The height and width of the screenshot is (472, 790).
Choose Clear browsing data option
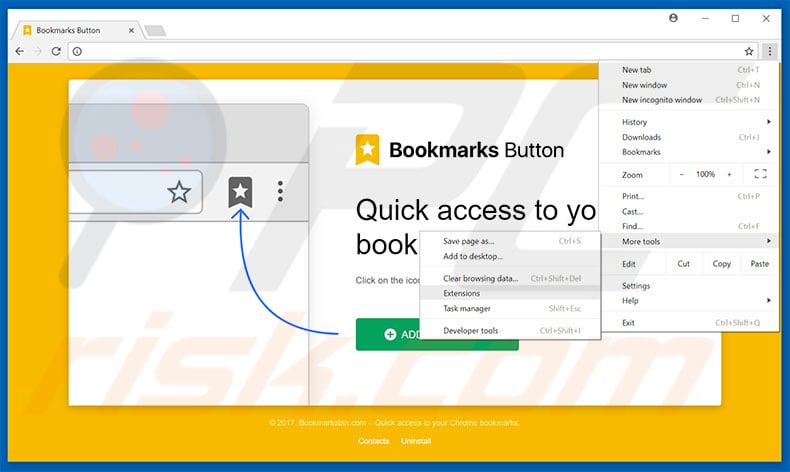(480, 278)
